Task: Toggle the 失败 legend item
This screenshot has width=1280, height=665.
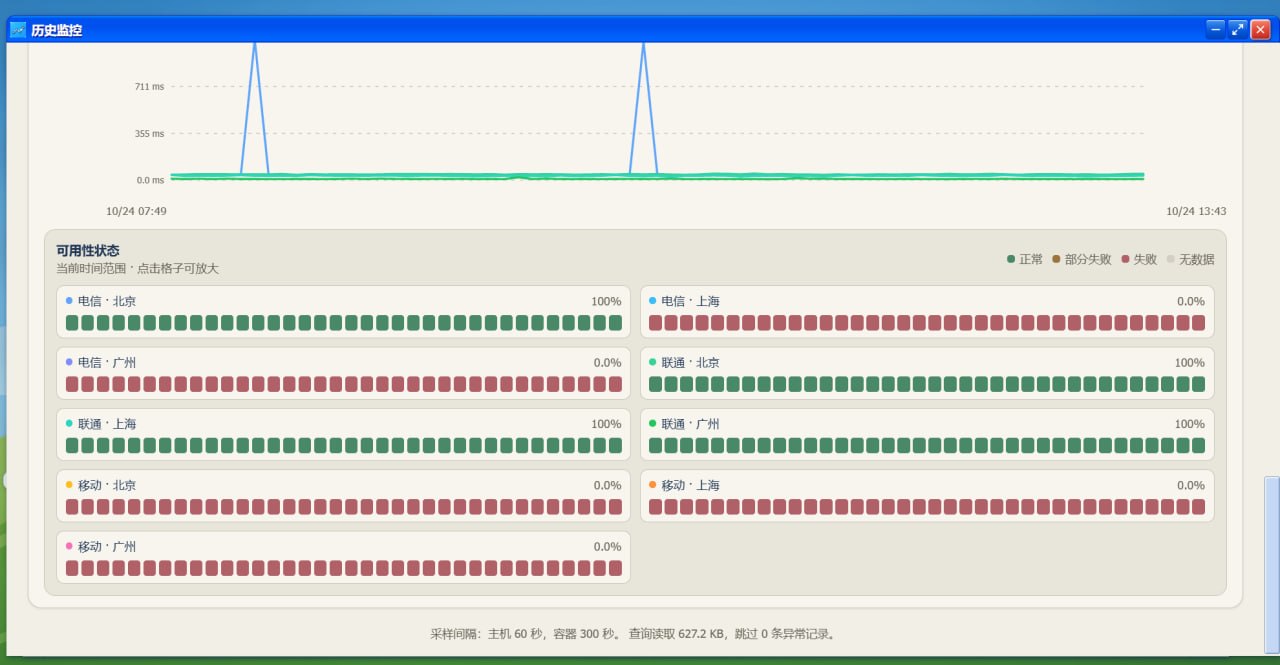Action: [1139, 259]
